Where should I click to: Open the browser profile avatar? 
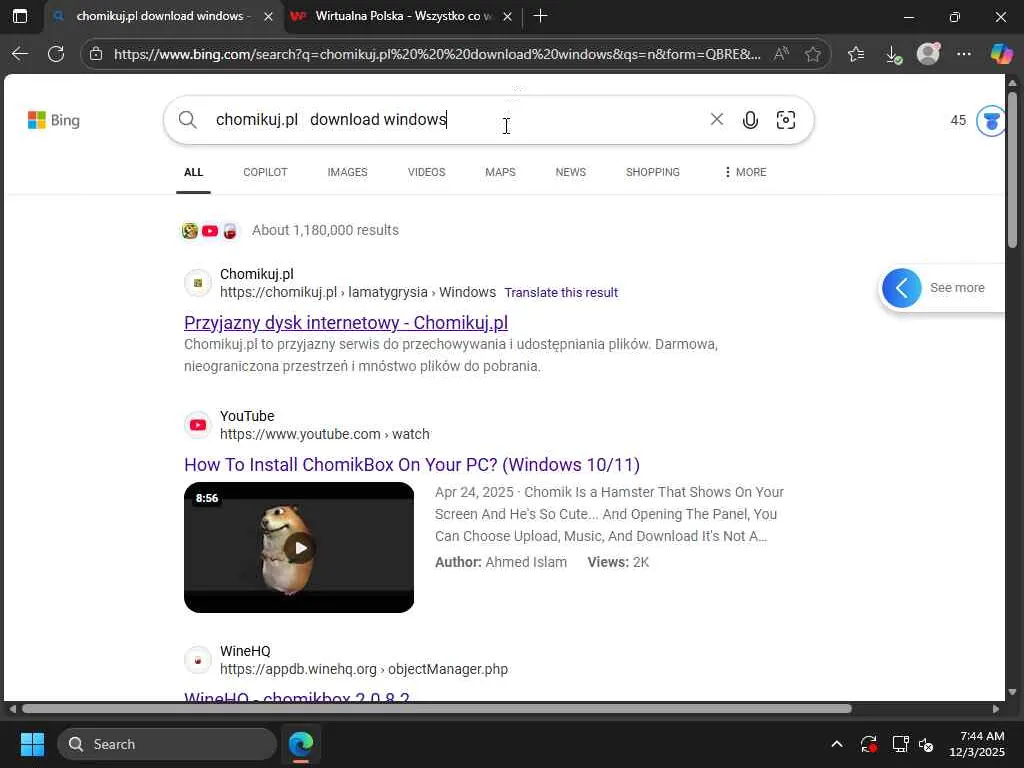click(x=929, y=54)
